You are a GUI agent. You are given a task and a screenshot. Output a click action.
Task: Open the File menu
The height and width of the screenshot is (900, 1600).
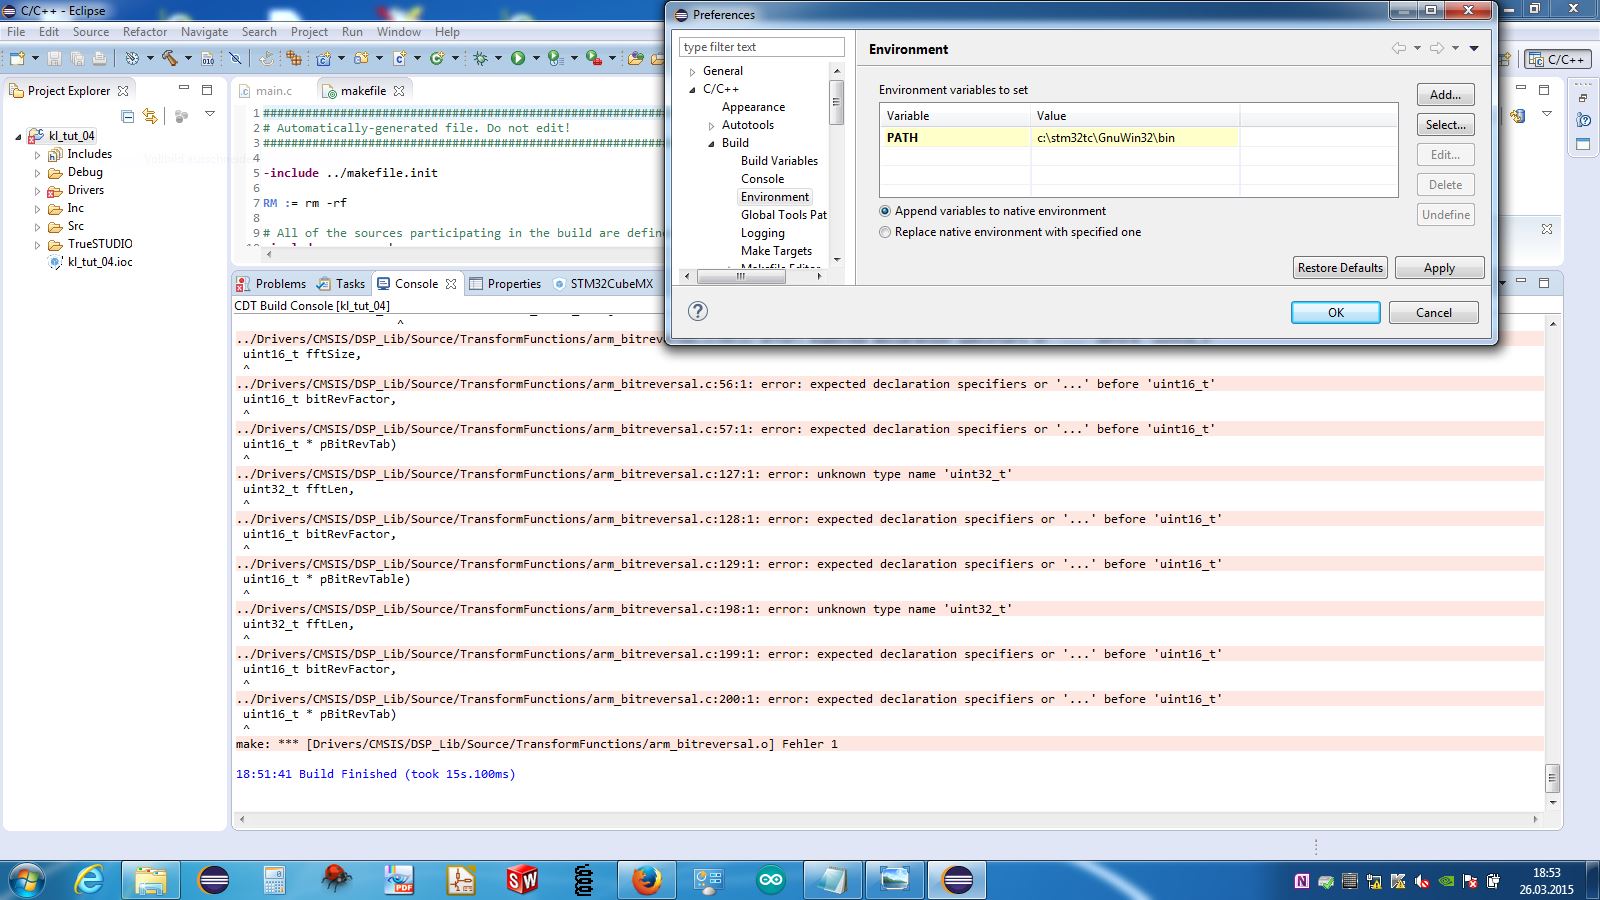(16, 32)
